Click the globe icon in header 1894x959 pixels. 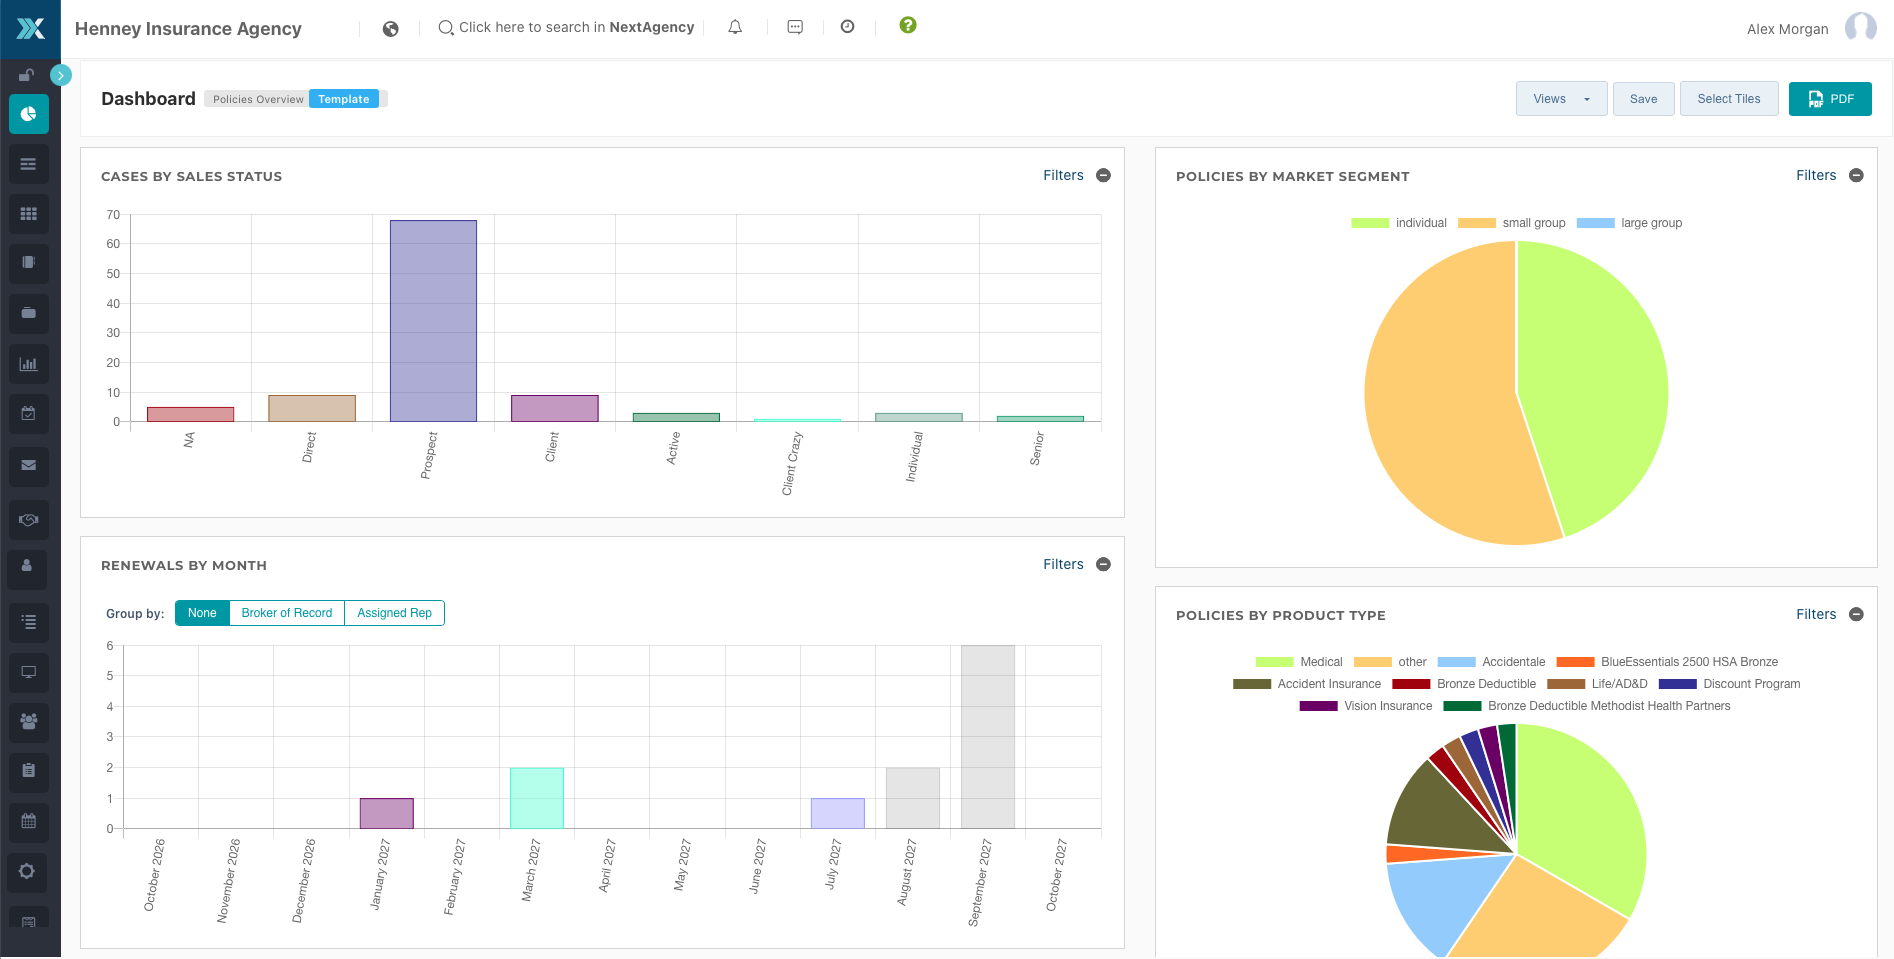(391, 29)
